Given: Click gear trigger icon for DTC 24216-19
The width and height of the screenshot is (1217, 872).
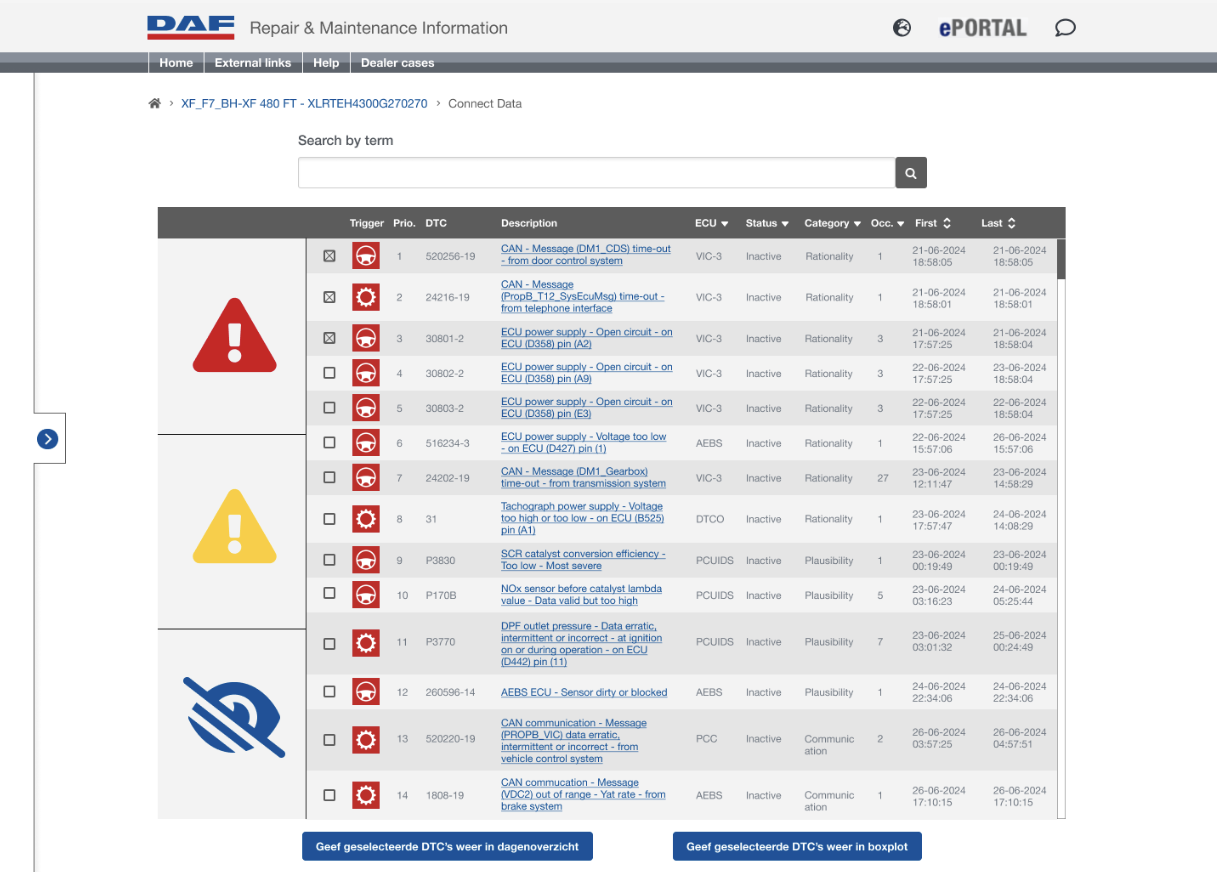Looking at the screenshot, I should 365,297.
